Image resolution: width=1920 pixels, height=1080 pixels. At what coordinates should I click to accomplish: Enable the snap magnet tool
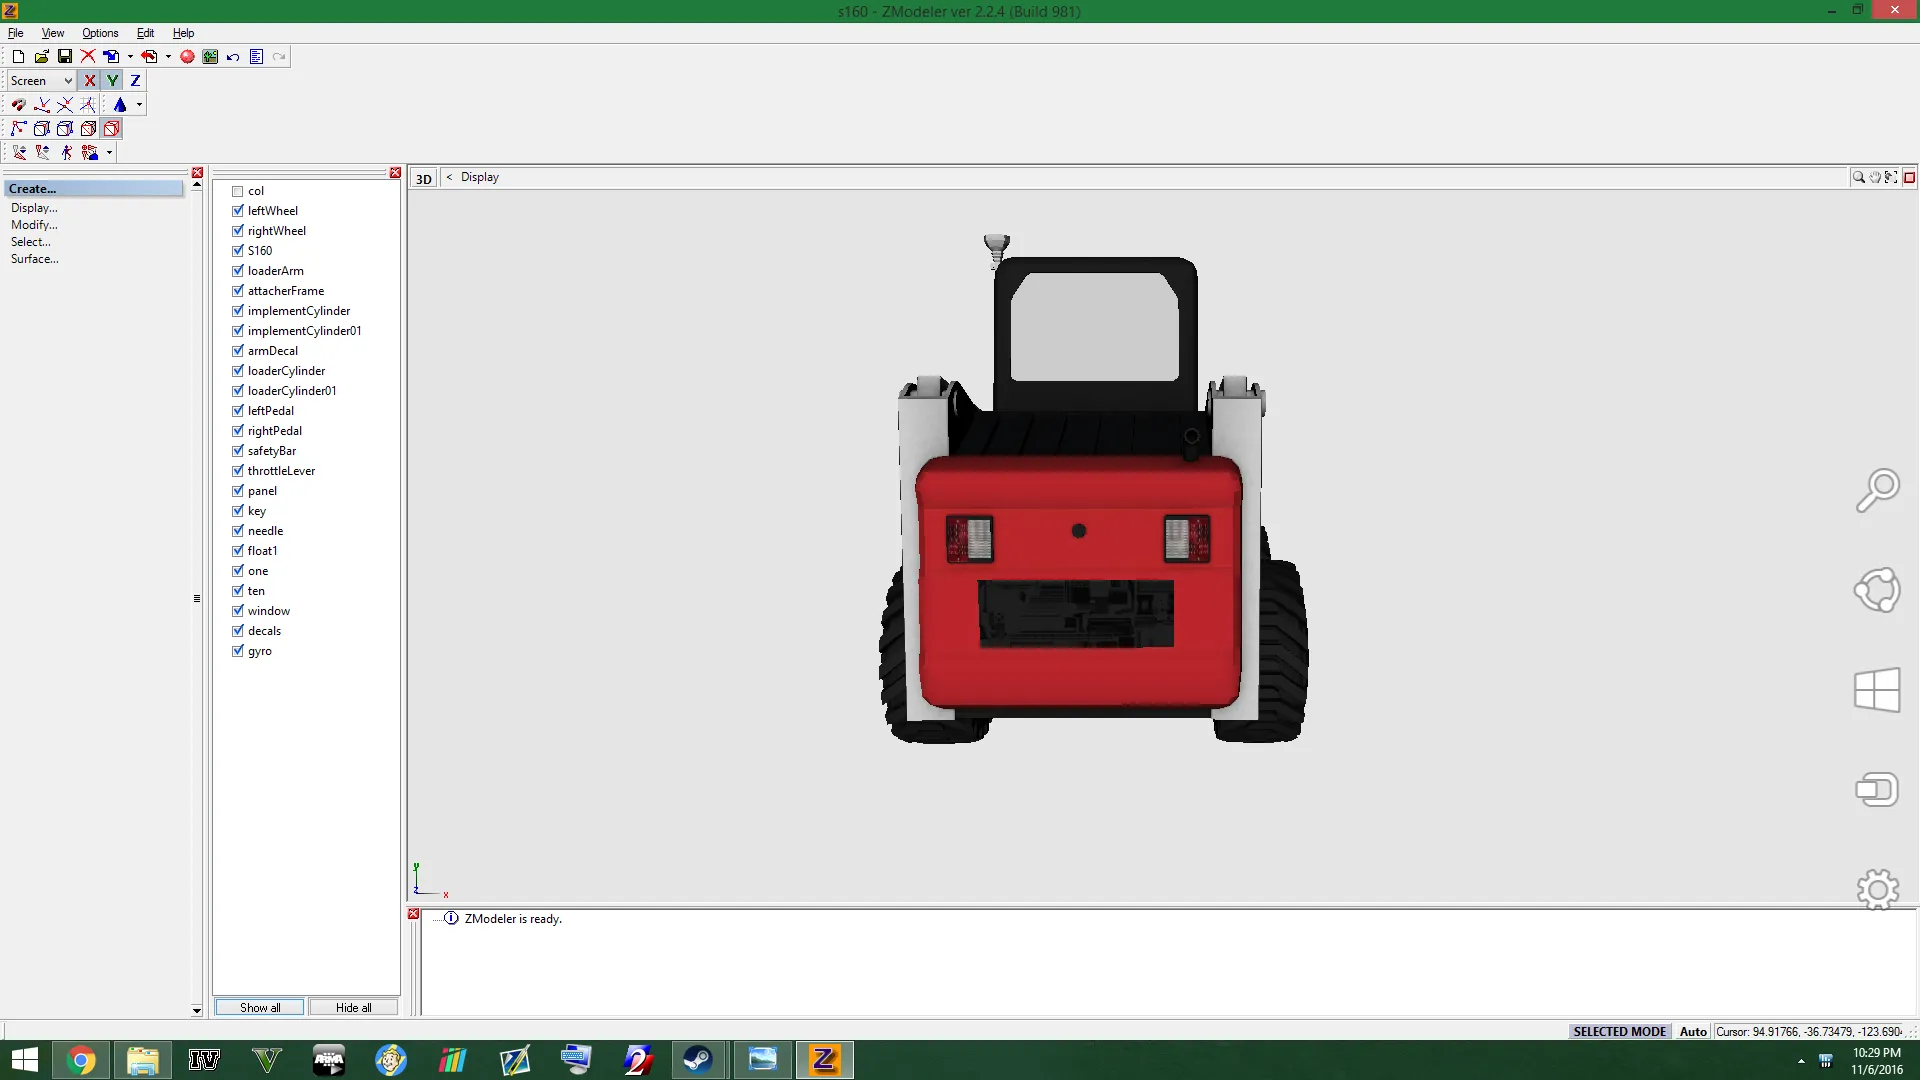[18, 105]
